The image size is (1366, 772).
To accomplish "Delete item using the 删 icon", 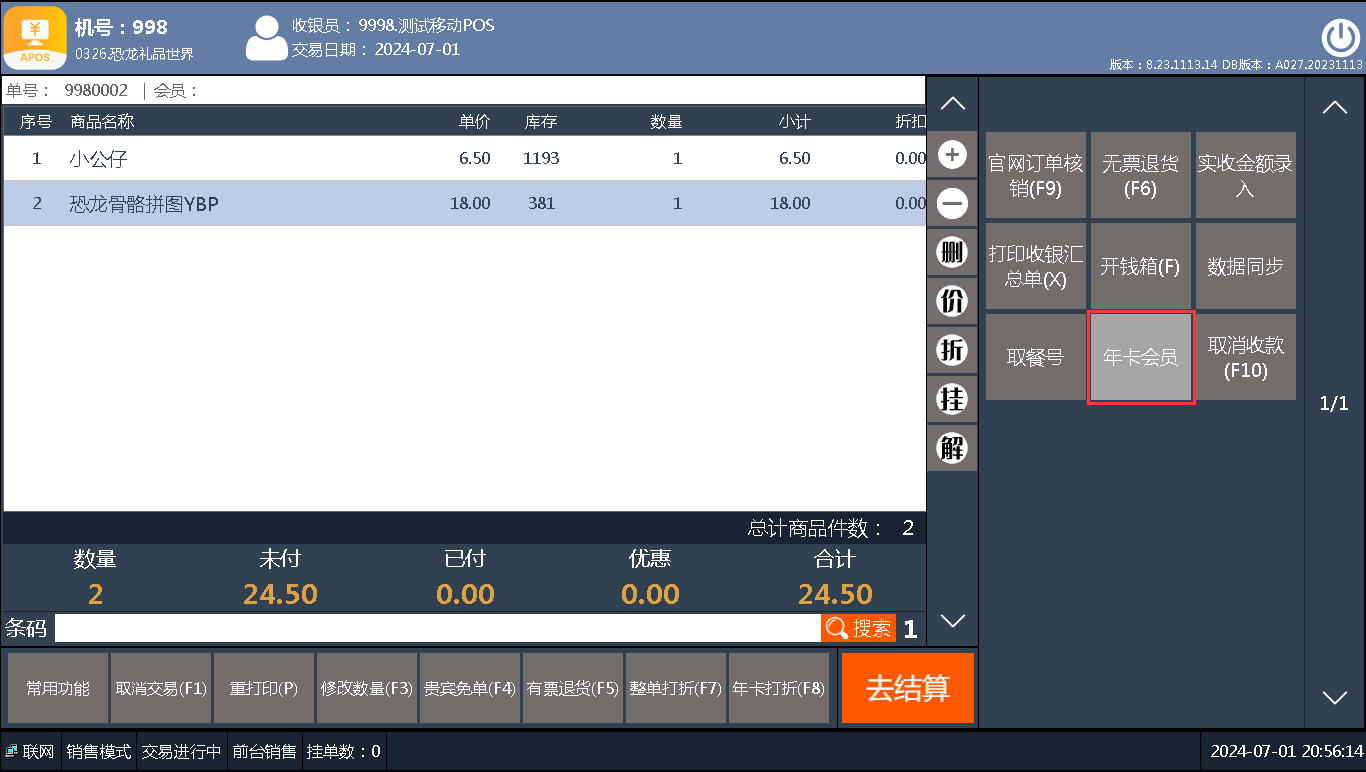I will coord(953,252).
